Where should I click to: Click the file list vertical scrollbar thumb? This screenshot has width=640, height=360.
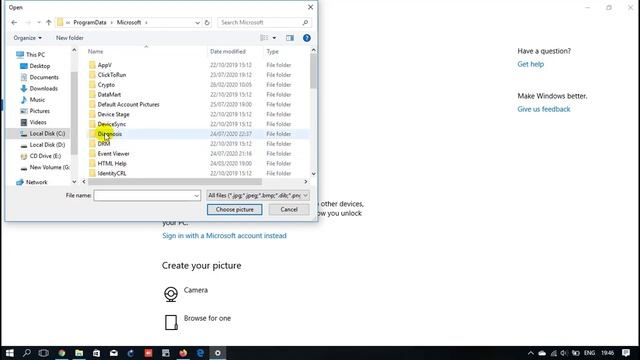tap(313, 71)
